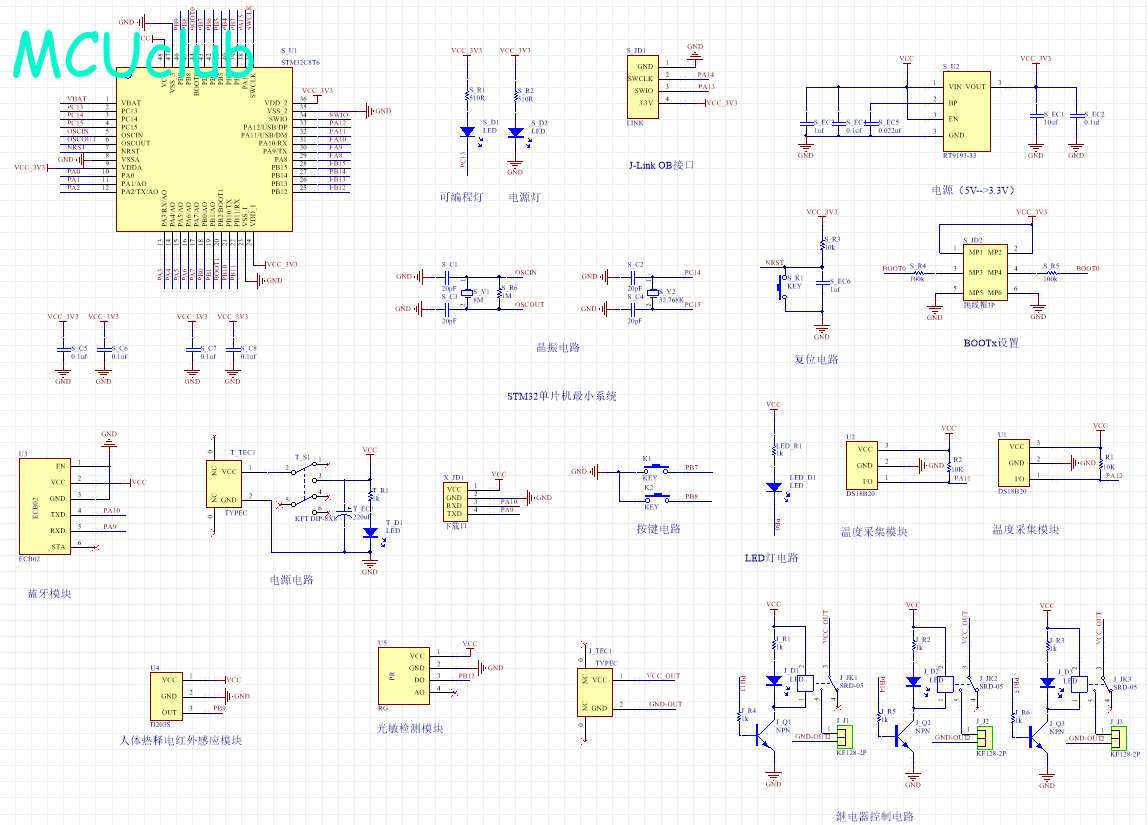This screenshot has height=825, width=1148.
Task: Click the green KF128-2P terminal J_J2
Action: tap(985, 737)
